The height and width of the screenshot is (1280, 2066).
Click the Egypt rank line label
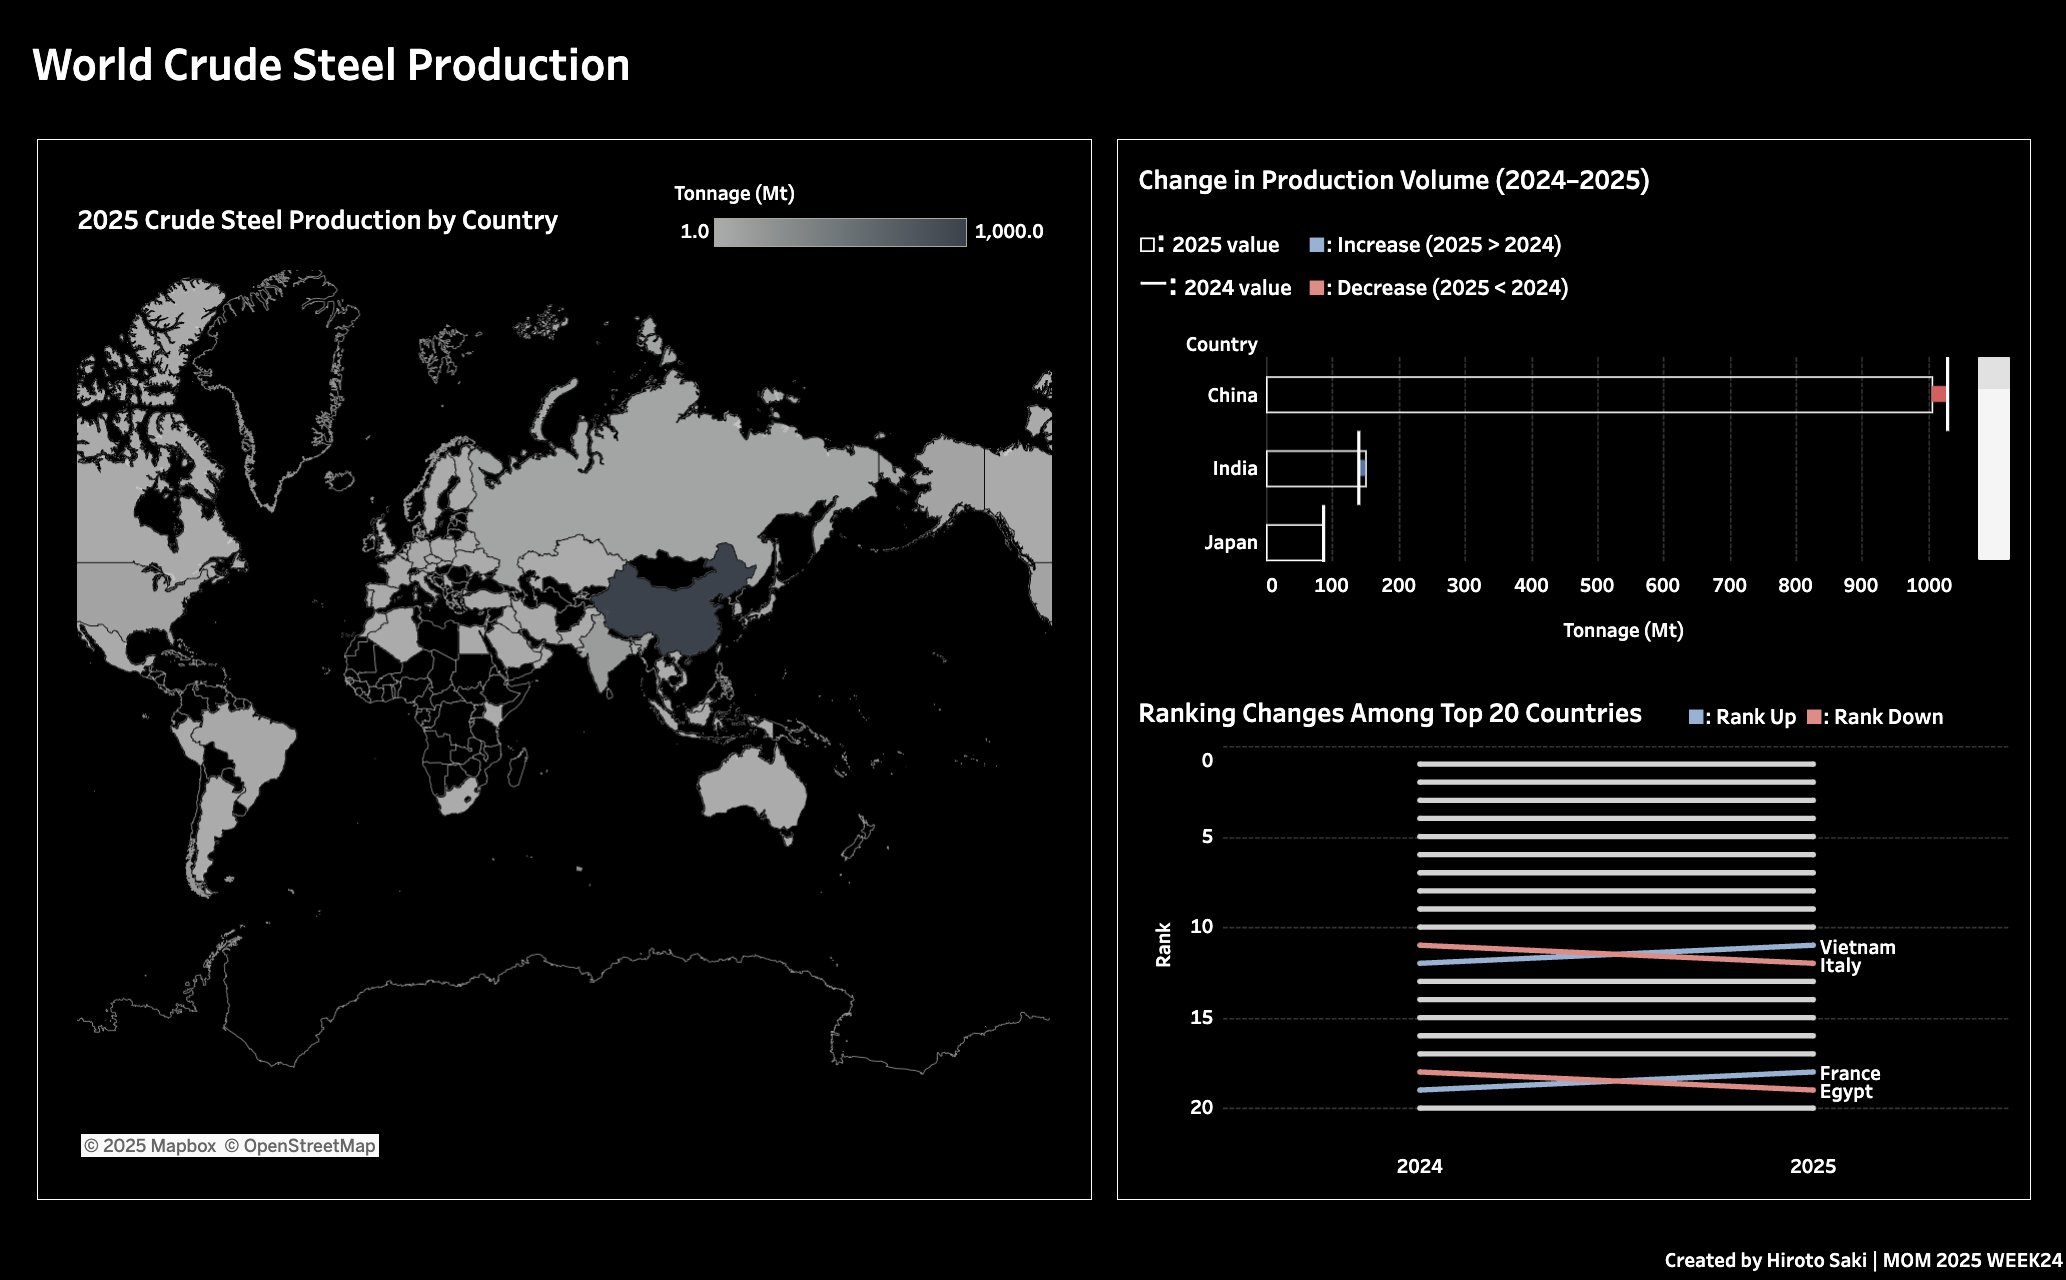click(1846, 1092)
